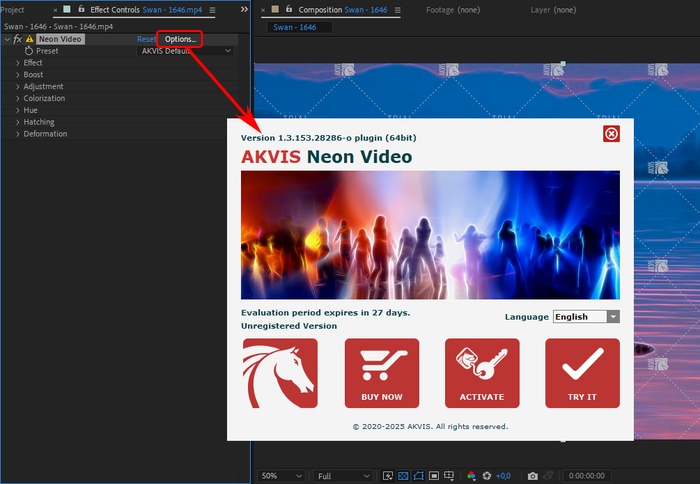This screenshot has height=484, width=700.
Task: Expand the Boost parameter group
Action: 18,75
